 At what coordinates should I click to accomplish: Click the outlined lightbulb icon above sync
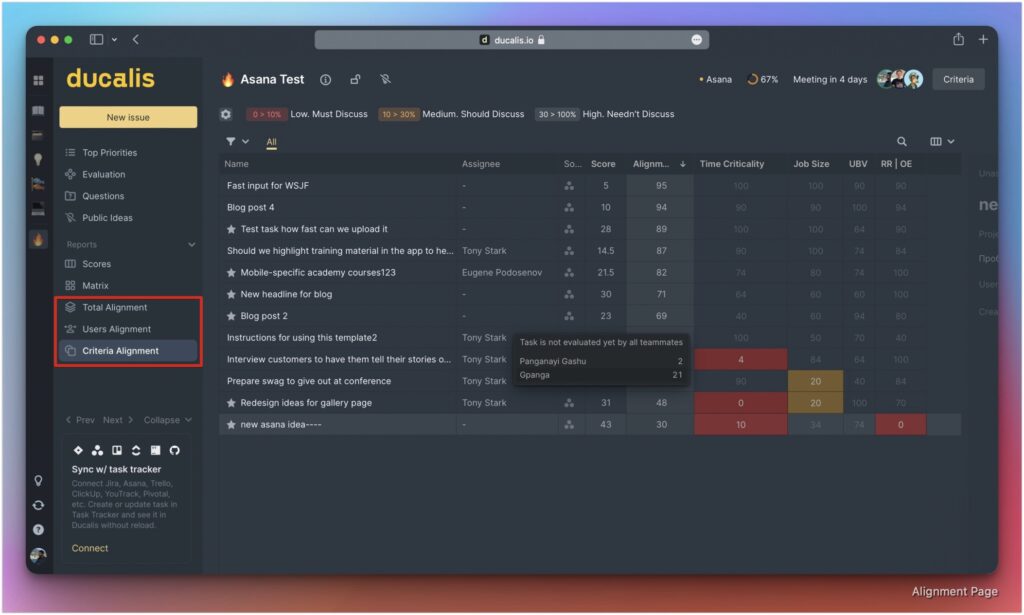39,481
